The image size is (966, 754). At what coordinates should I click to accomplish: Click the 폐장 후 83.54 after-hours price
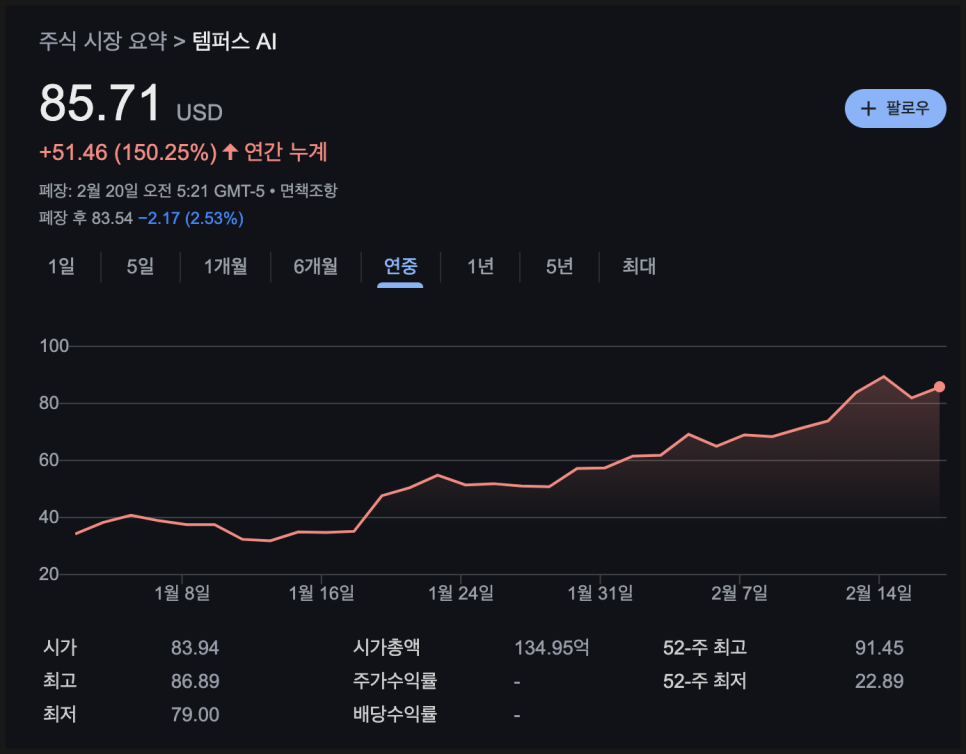coord(86,218)
